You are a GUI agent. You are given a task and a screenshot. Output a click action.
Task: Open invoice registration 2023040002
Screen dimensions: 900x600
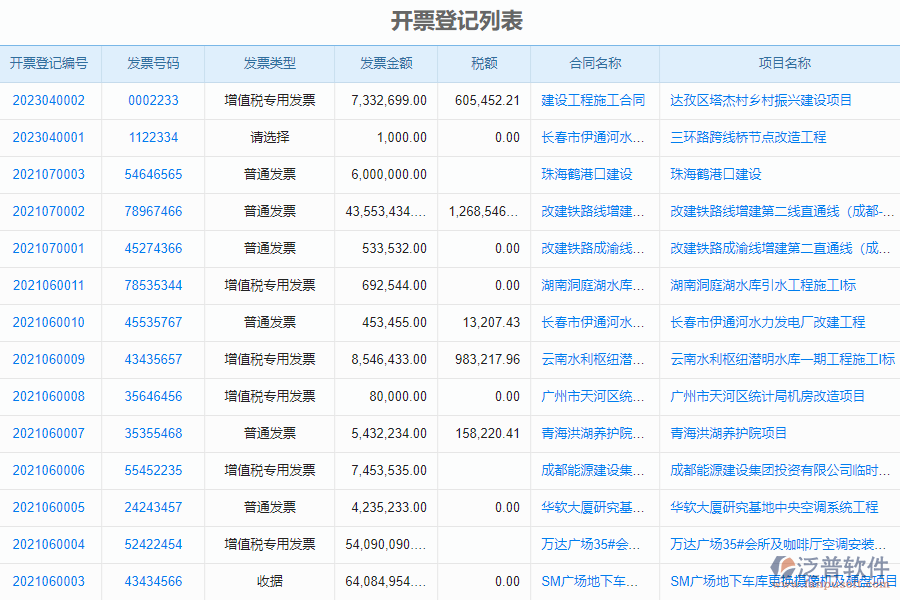click(51, 100)
